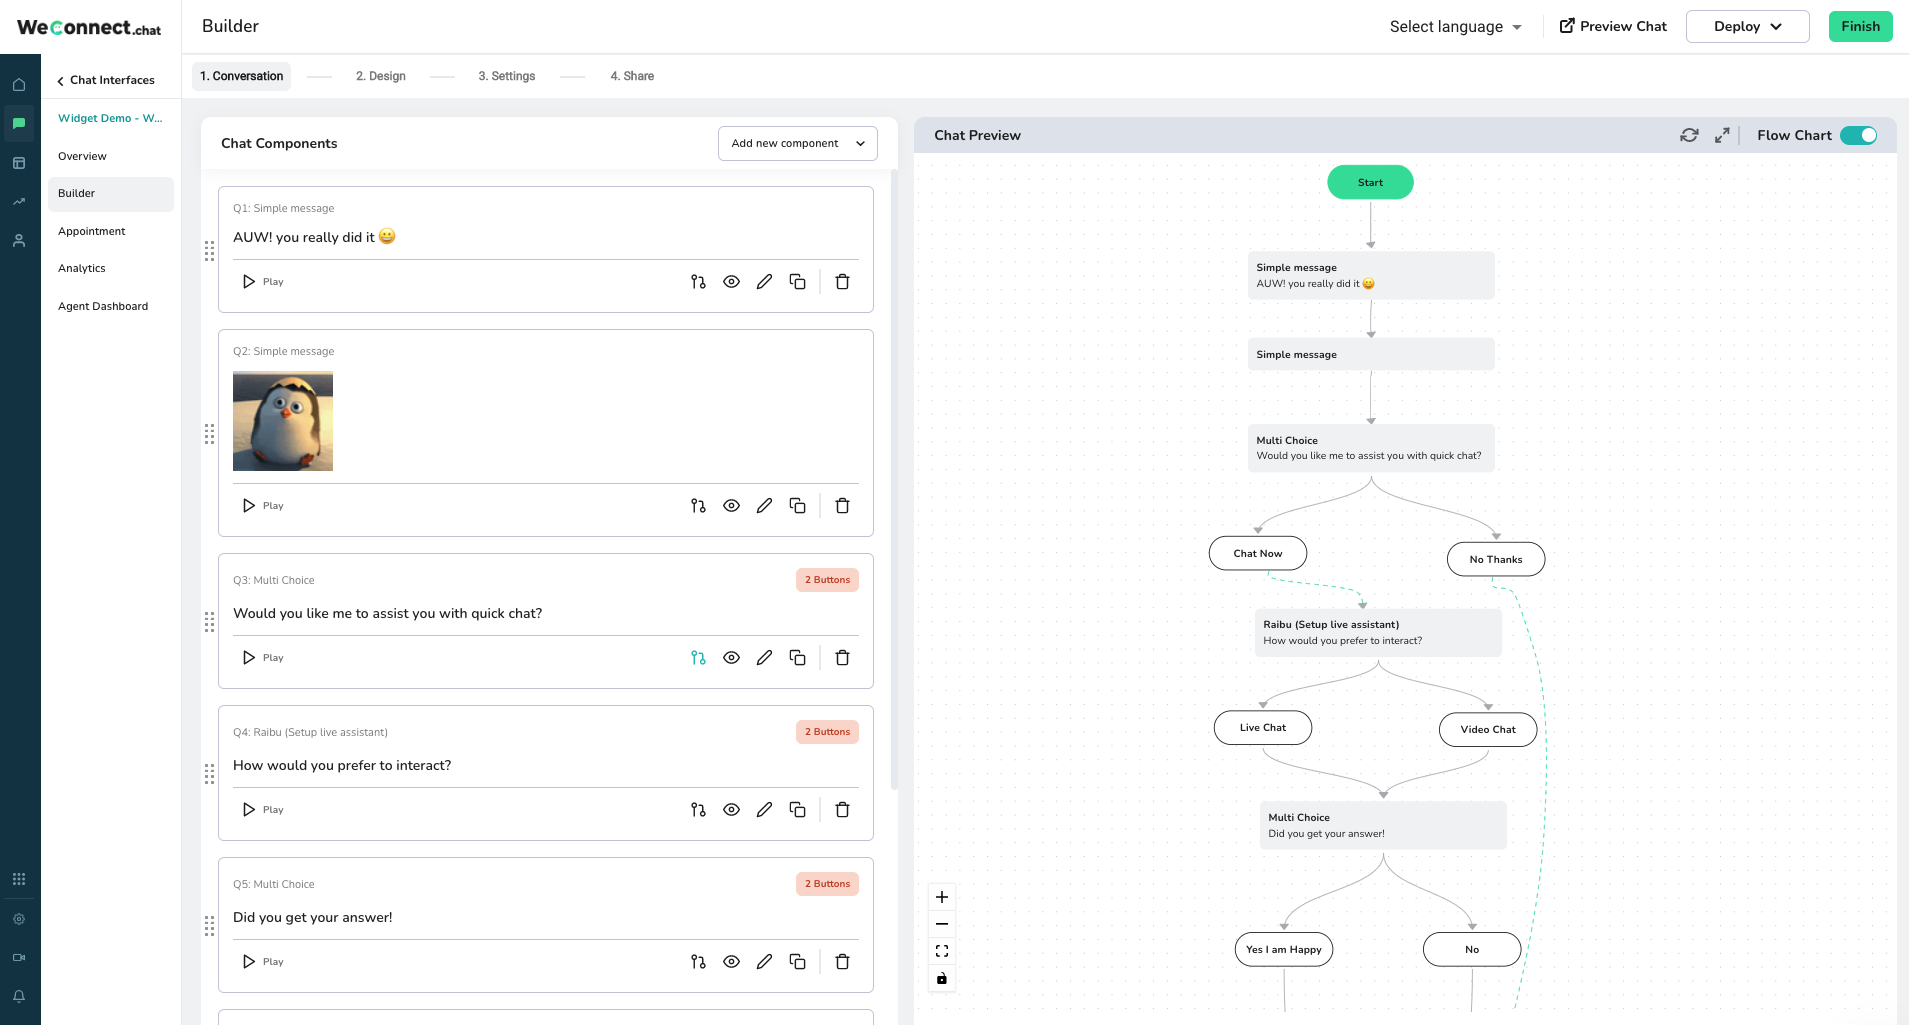1909x1025 pixels.
Task: Open branching logic for Q3 Multi Choice
Action: [698, 658]
